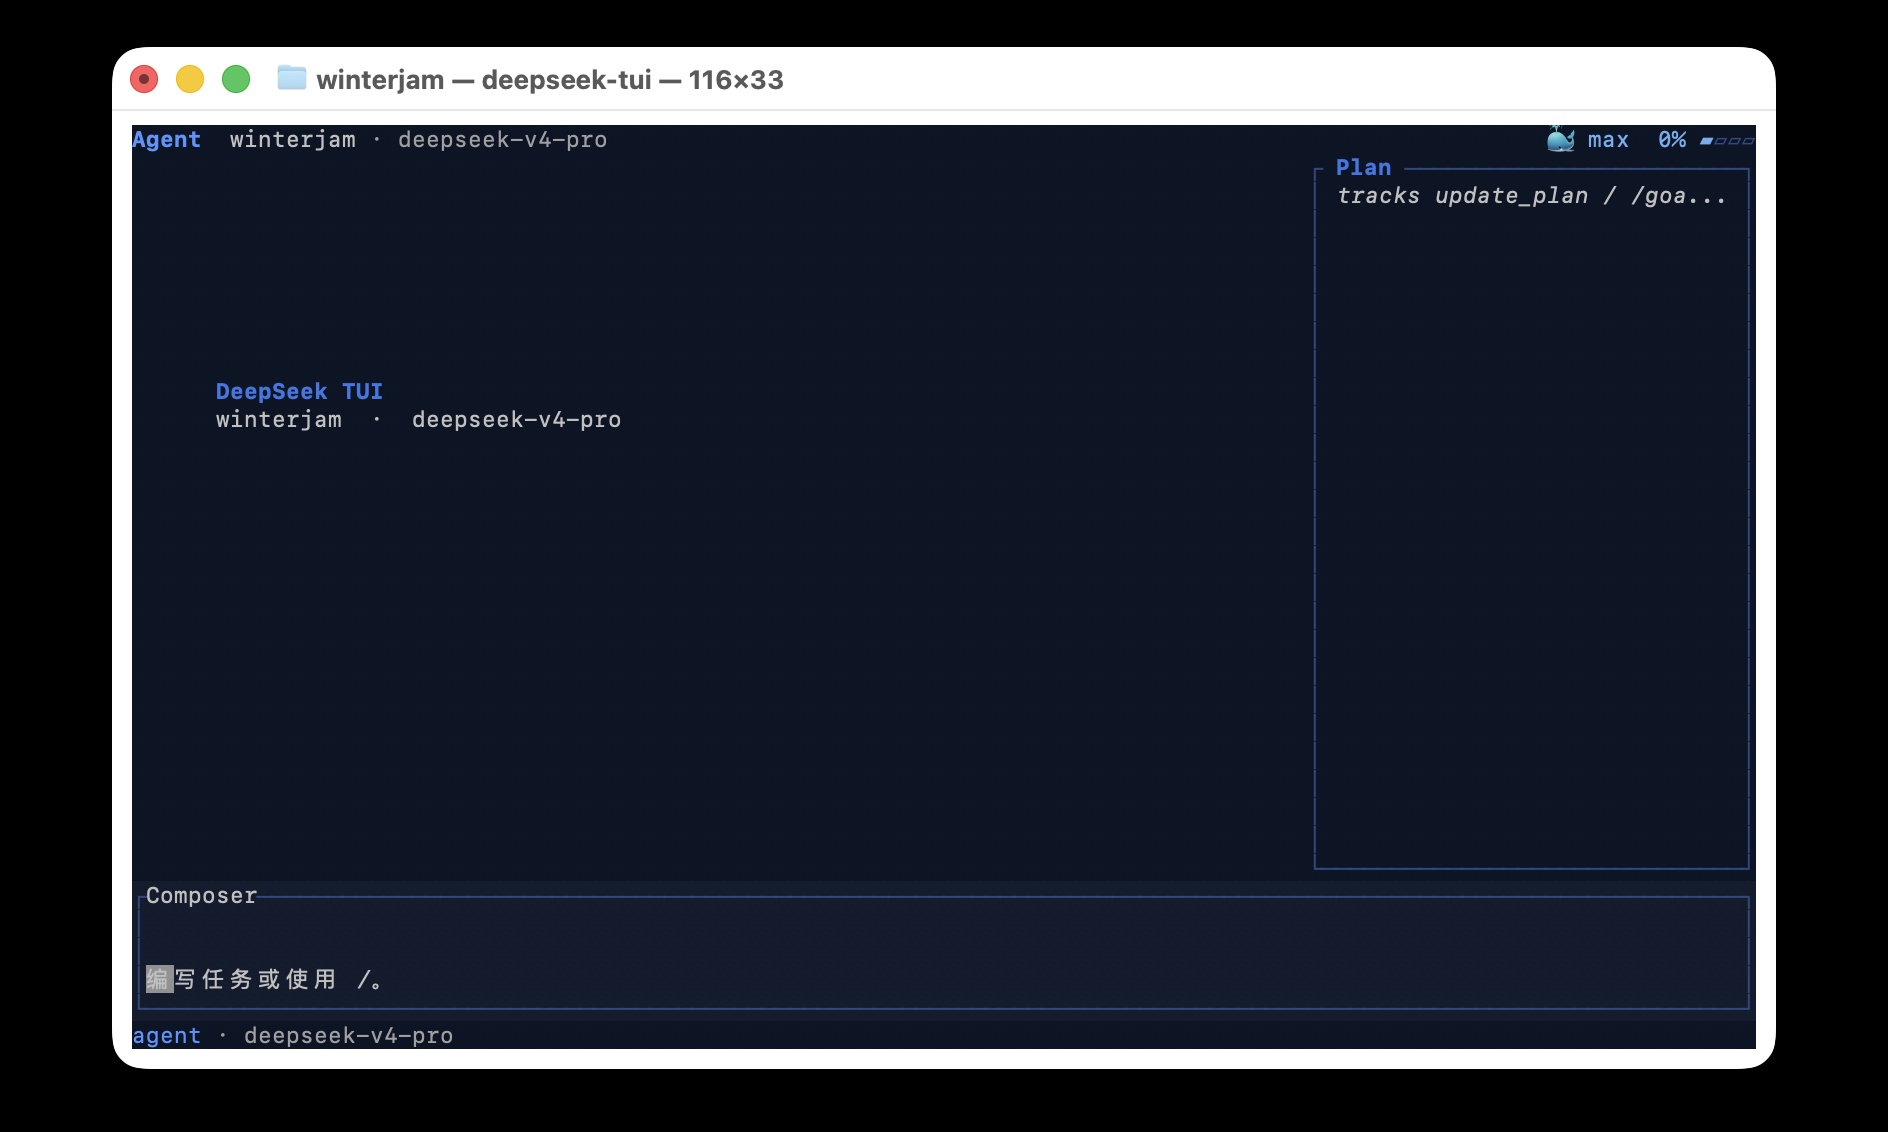Click the "DeepSeek TUI" heading
1888x1132 pixels.
[299, 391]
